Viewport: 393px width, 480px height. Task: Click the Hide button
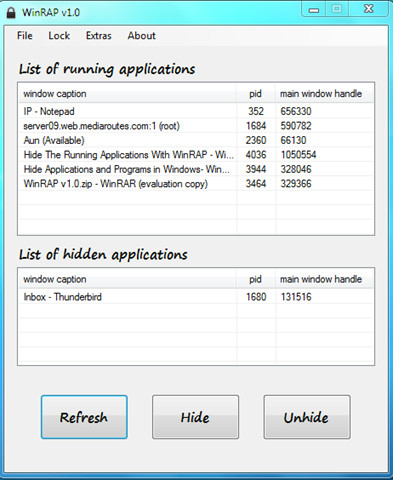[195, 417]
